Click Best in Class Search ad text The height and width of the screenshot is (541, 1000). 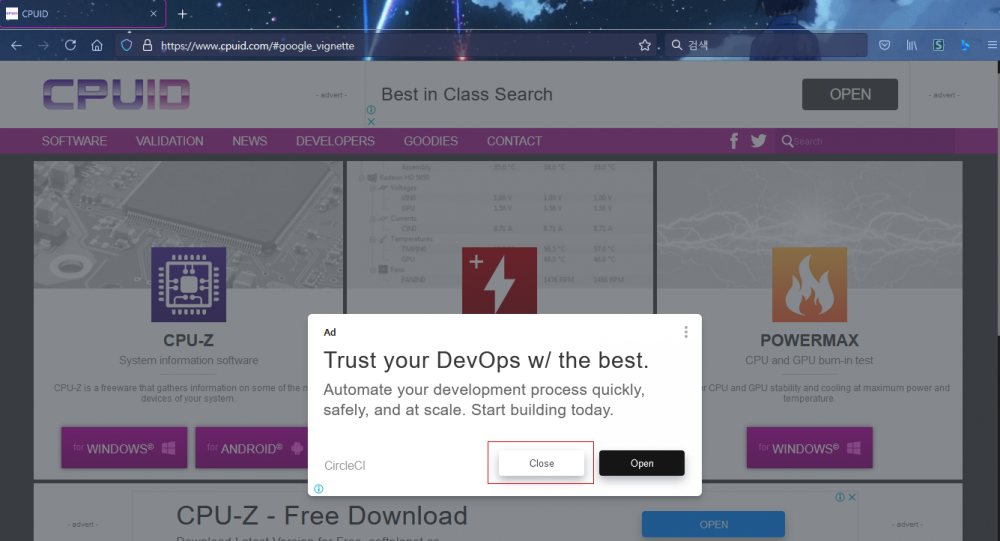pyautogui.click(x=467, y=94)
